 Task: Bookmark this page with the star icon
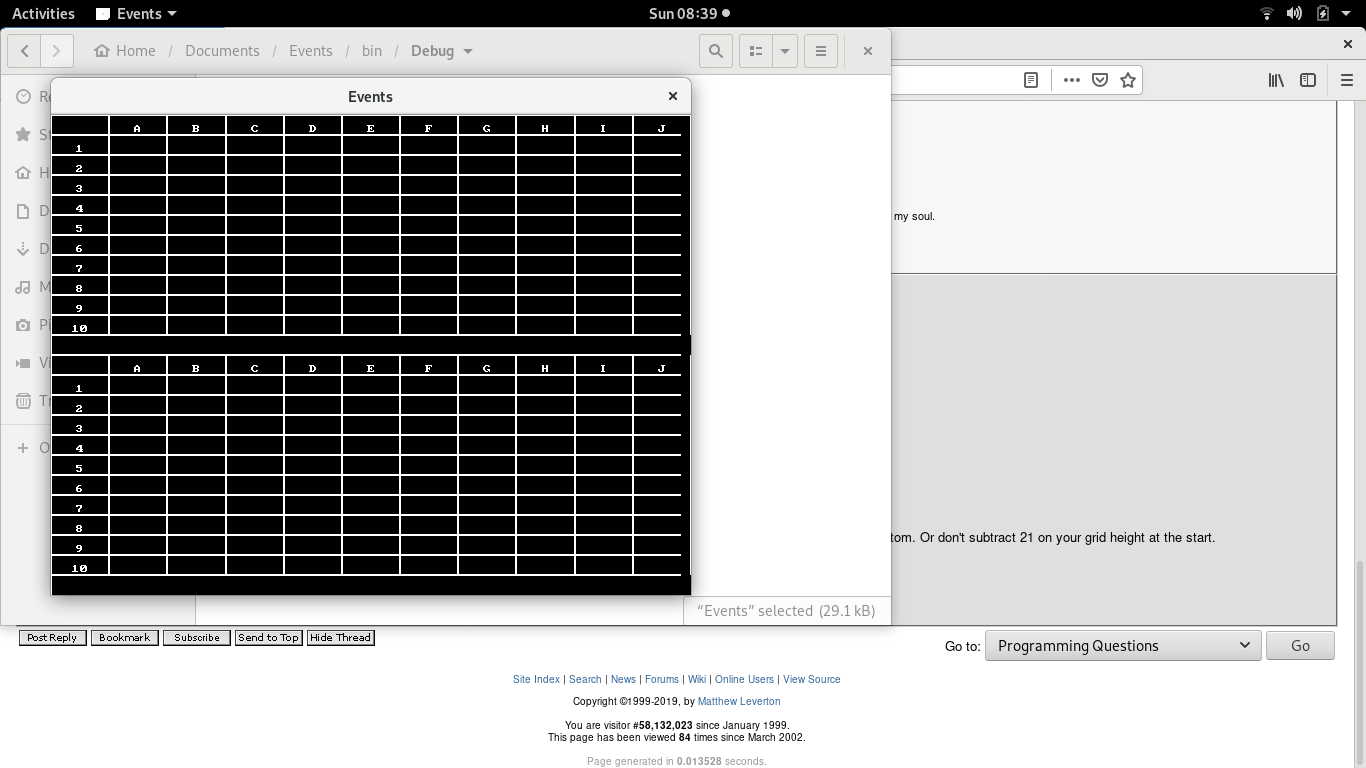click(1128, 80)
